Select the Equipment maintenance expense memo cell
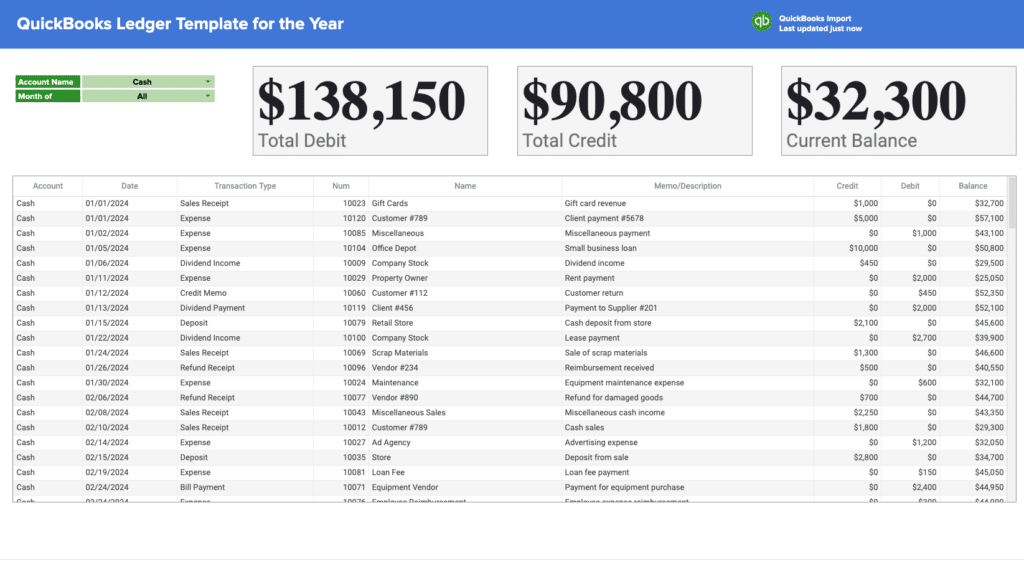 688,383
